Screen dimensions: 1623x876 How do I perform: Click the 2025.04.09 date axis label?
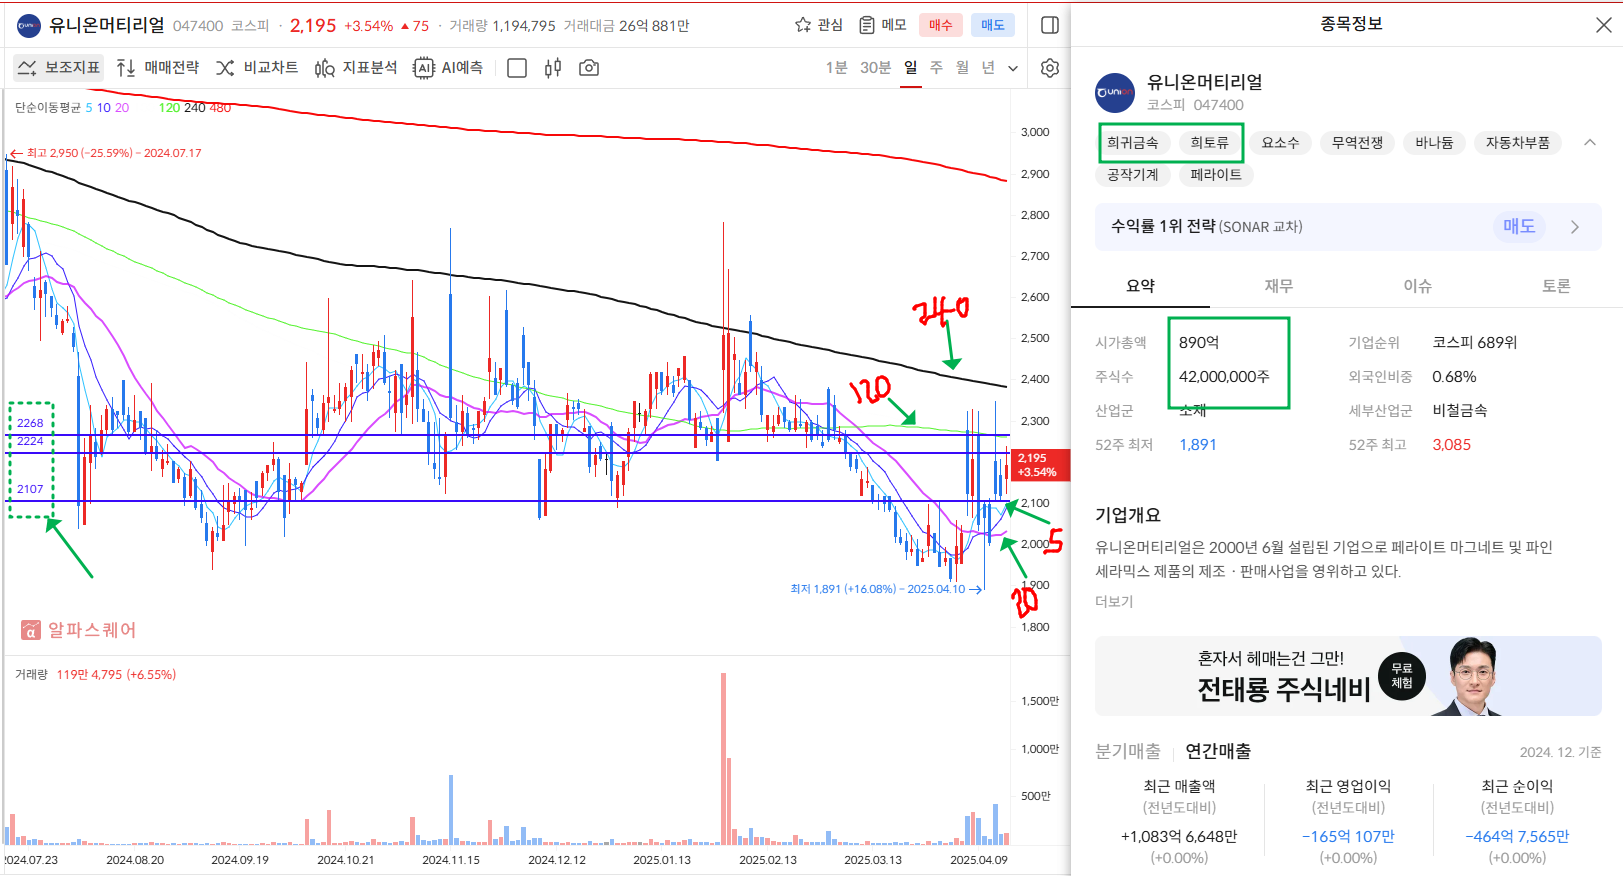(979, 860)
